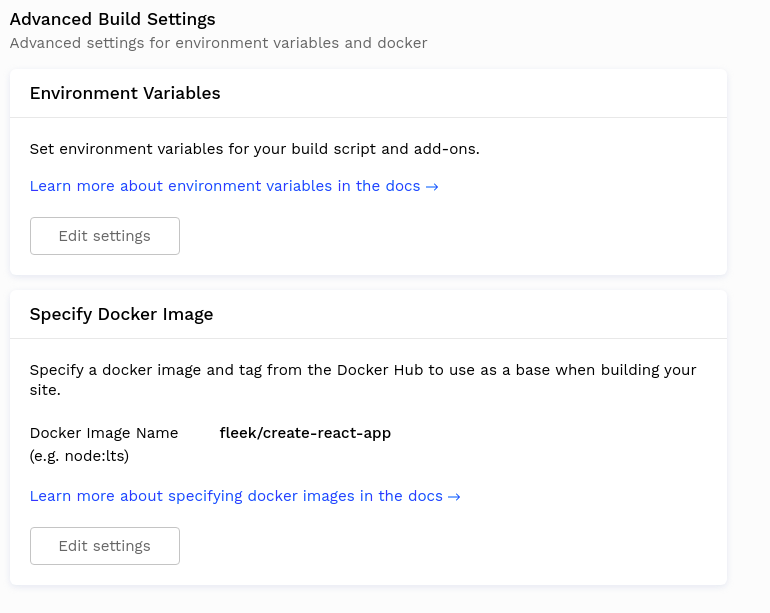770x613 pixels.
Task: Open the specifying docker images docs link
Action: pyautogui.click(x=236, y=496)
